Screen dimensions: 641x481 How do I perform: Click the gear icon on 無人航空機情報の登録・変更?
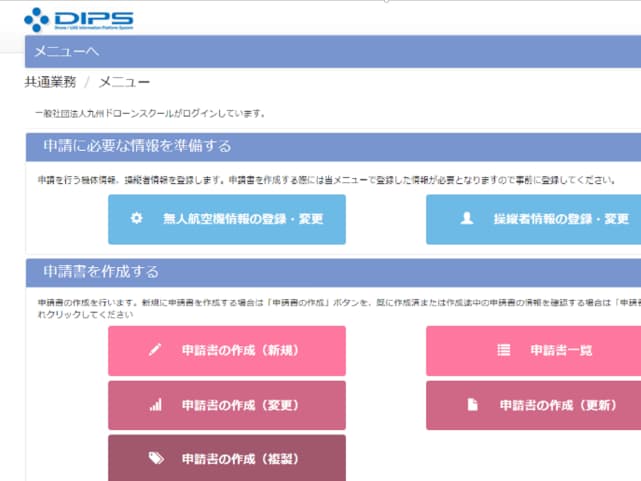pyautogui.click(x=137, y=219)
